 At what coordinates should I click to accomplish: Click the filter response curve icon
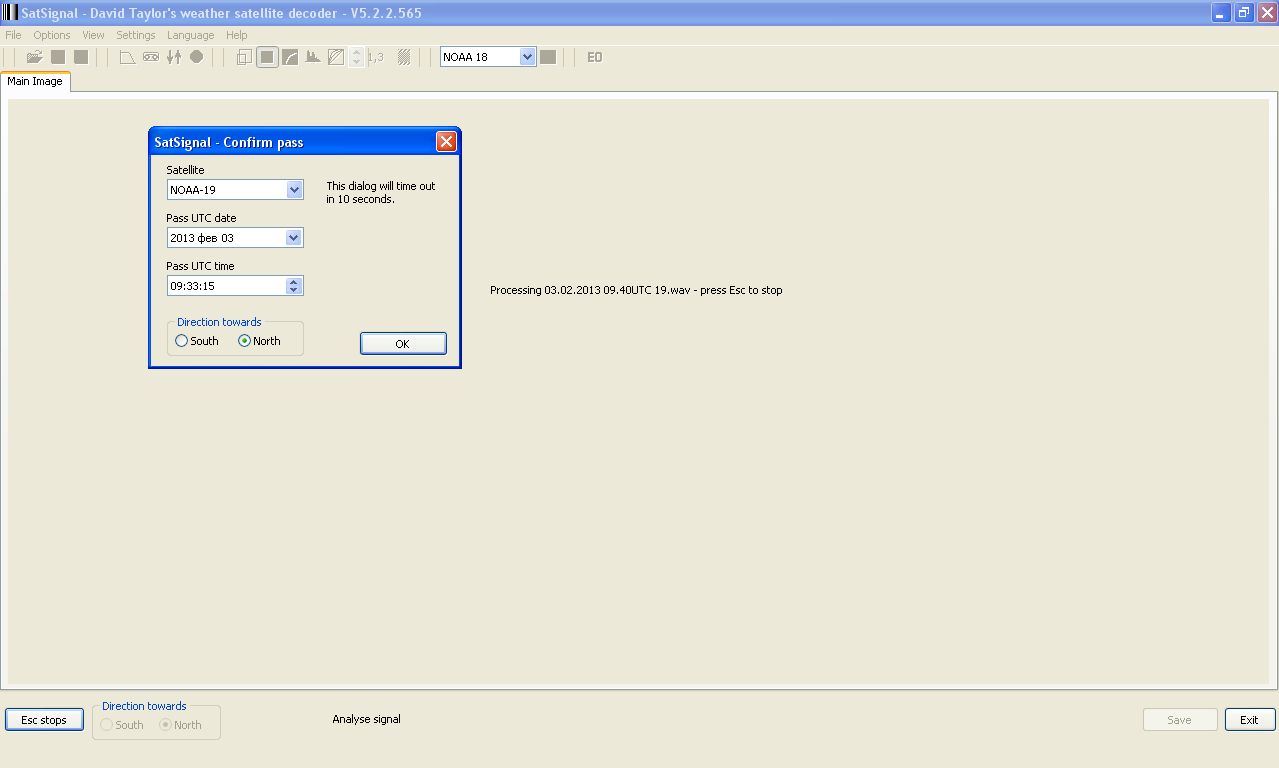point(127,57)
